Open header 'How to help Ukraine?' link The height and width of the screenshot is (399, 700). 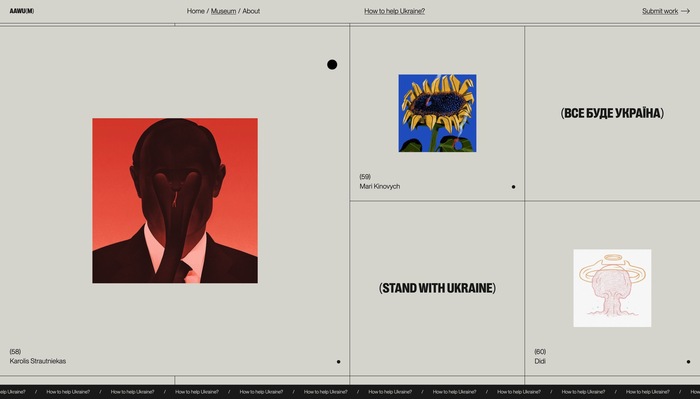tap(394, 11)
